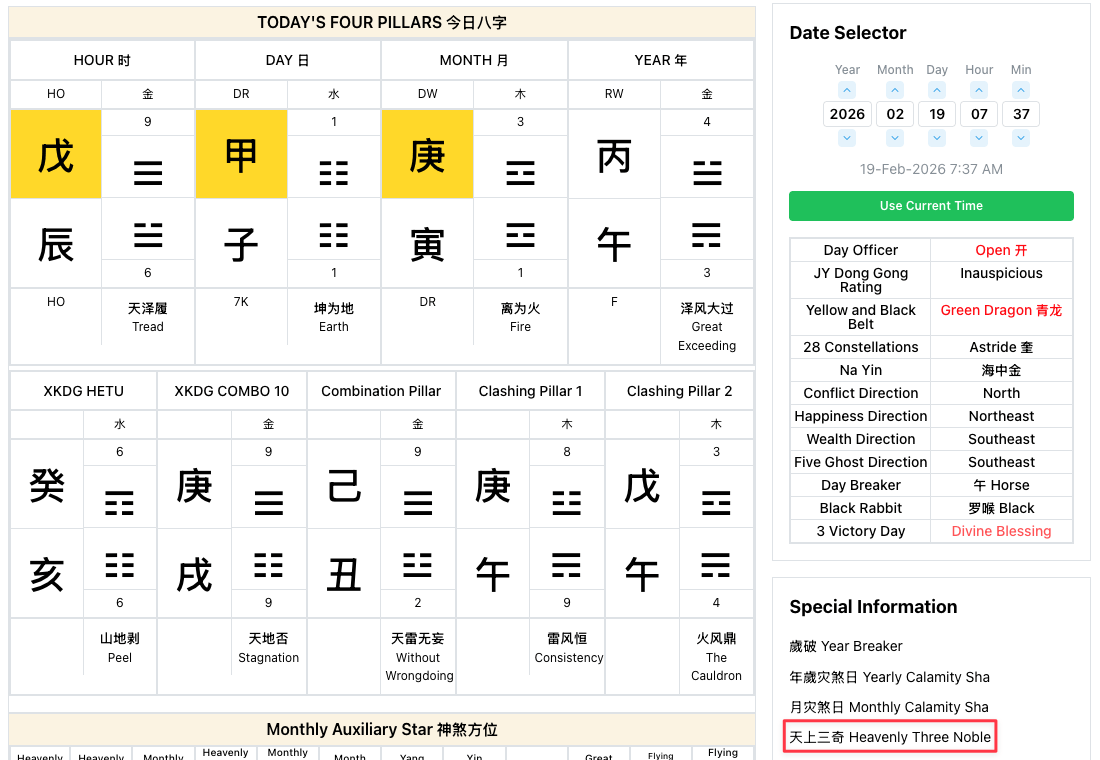The image size is (1100, 760).
Task: Decrease the Year with its down arrow
Action: (x=847, y=138)
